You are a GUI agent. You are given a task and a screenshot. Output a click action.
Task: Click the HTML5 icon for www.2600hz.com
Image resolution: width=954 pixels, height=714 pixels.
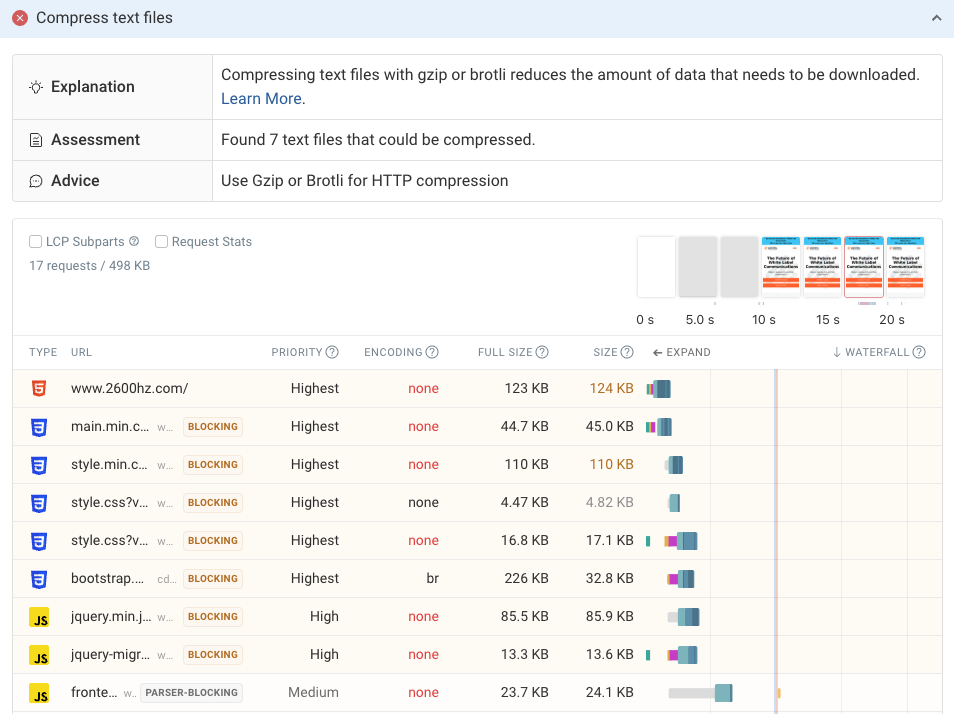(39, 389)
